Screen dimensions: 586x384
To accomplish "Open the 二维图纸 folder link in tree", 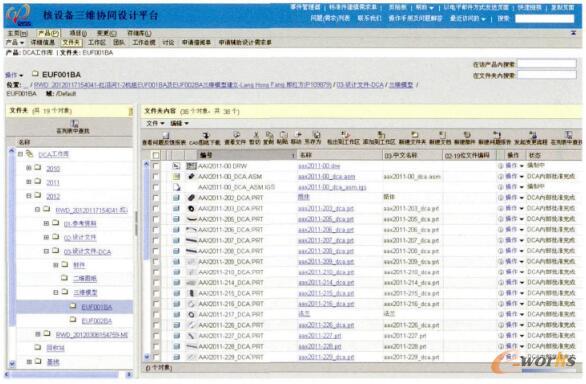I will [85, 279].
